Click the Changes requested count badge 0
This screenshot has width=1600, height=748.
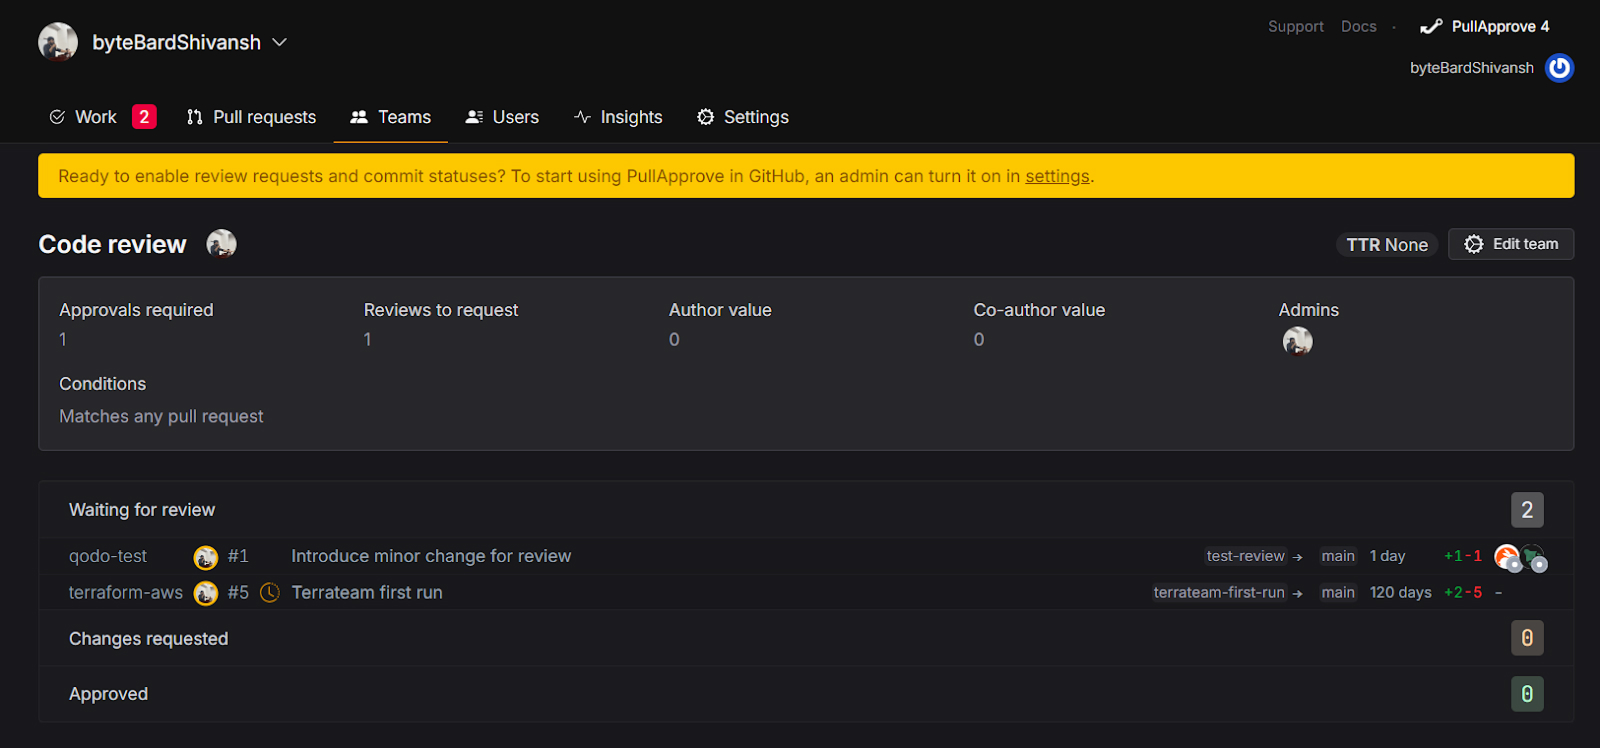[x=1527, y=638]
